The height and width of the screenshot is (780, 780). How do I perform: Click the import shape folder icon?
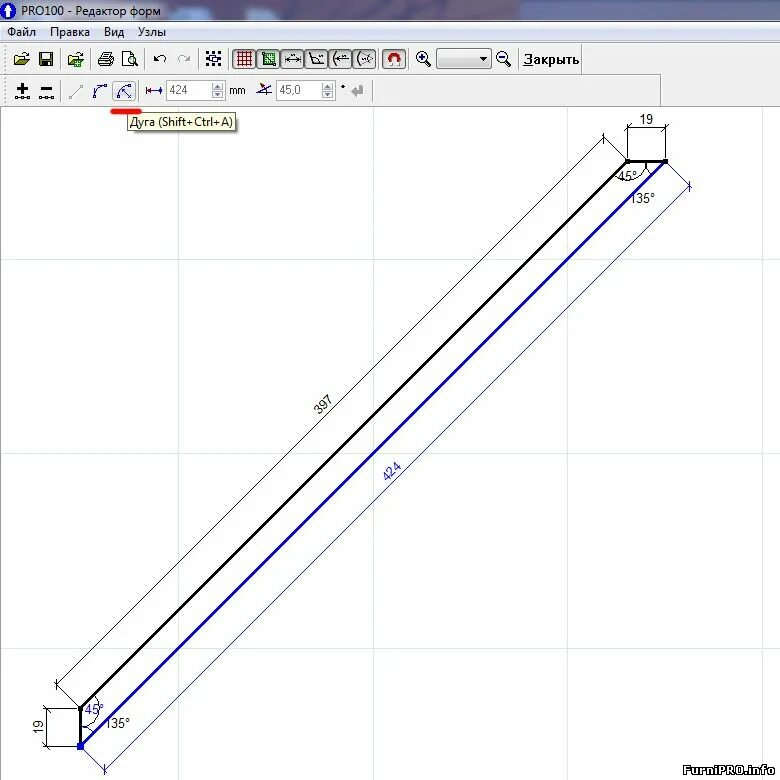[76, 59]
